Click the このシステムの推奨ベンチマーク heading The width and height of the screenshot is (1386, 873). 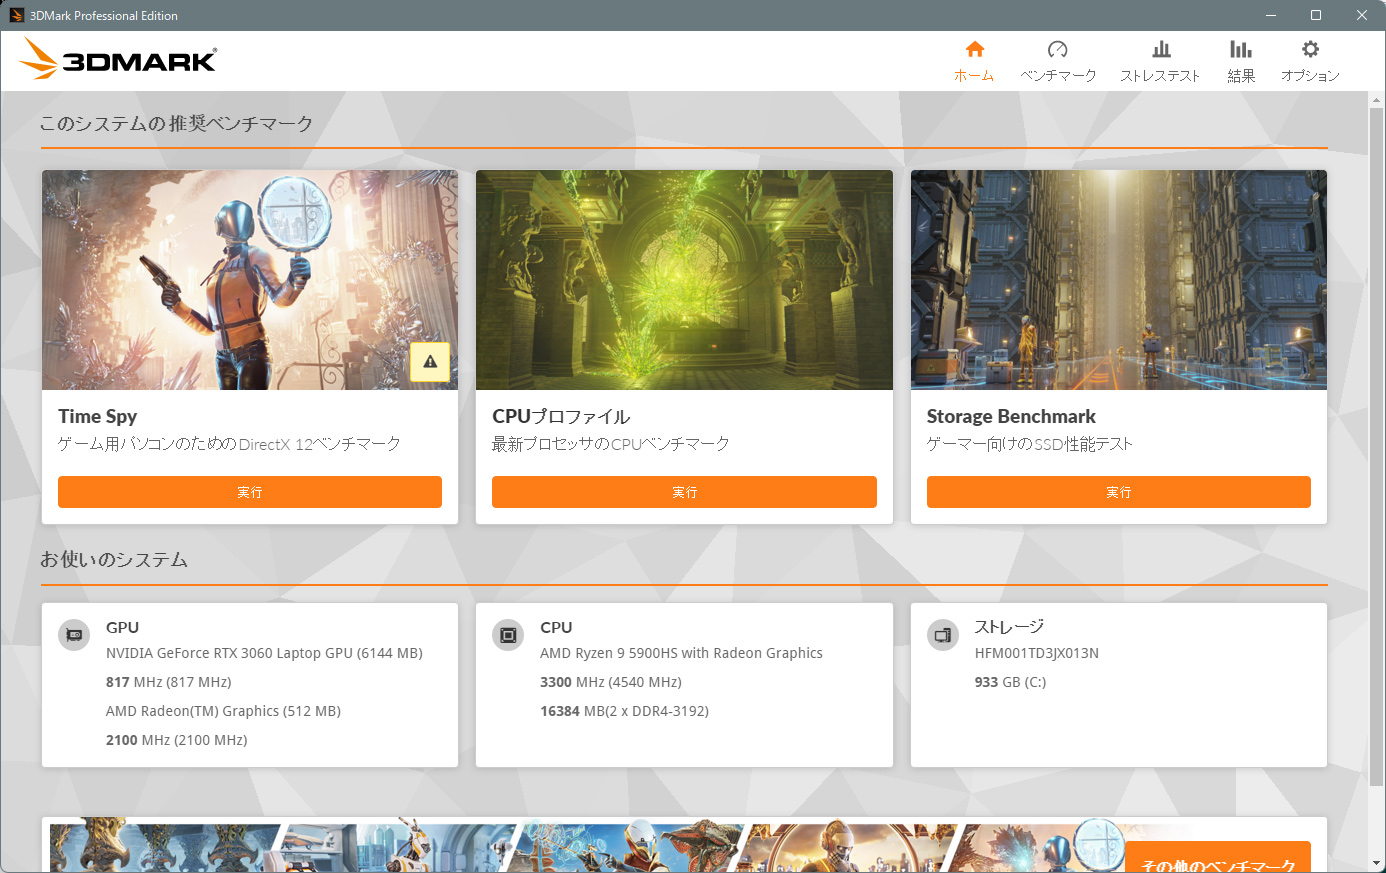pyautogui.click(x=176, y=124)
